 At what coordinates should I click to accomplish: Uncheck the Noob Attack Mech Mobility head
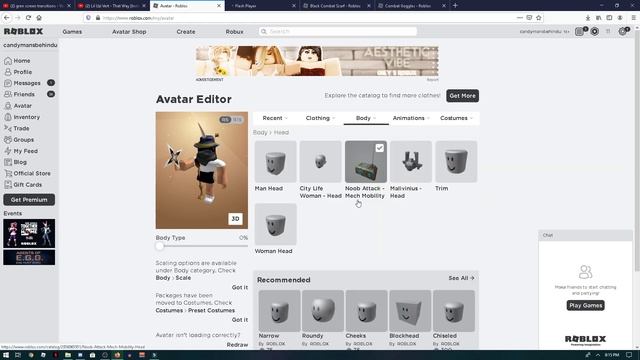380,148
